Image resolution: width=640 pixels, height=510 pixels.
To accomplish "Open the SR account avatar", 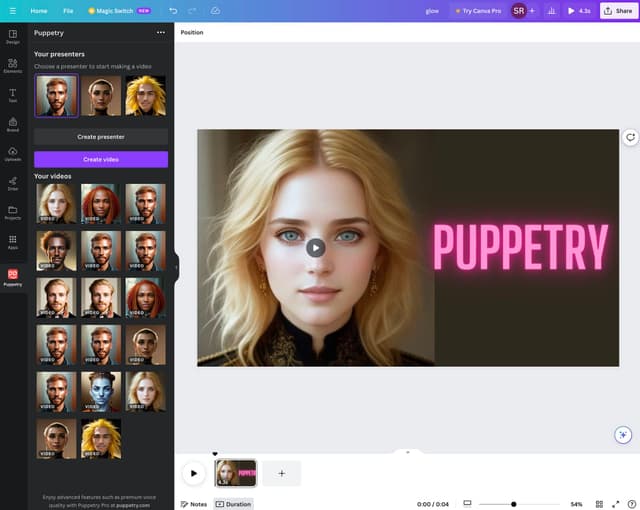I will click(x=519, y=11).
